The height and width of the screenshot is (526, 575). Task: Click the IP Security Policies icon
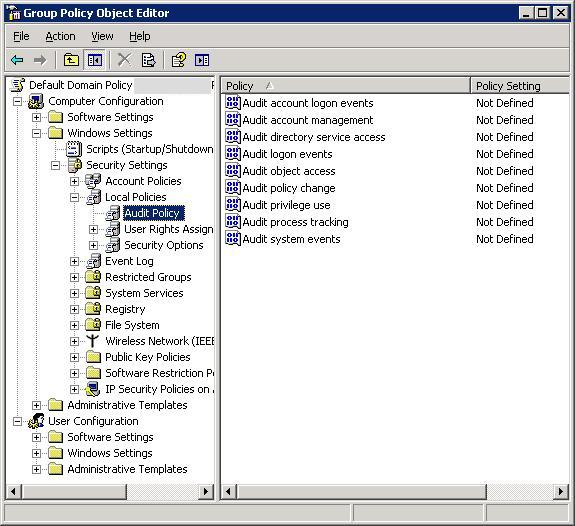[93, 389]
